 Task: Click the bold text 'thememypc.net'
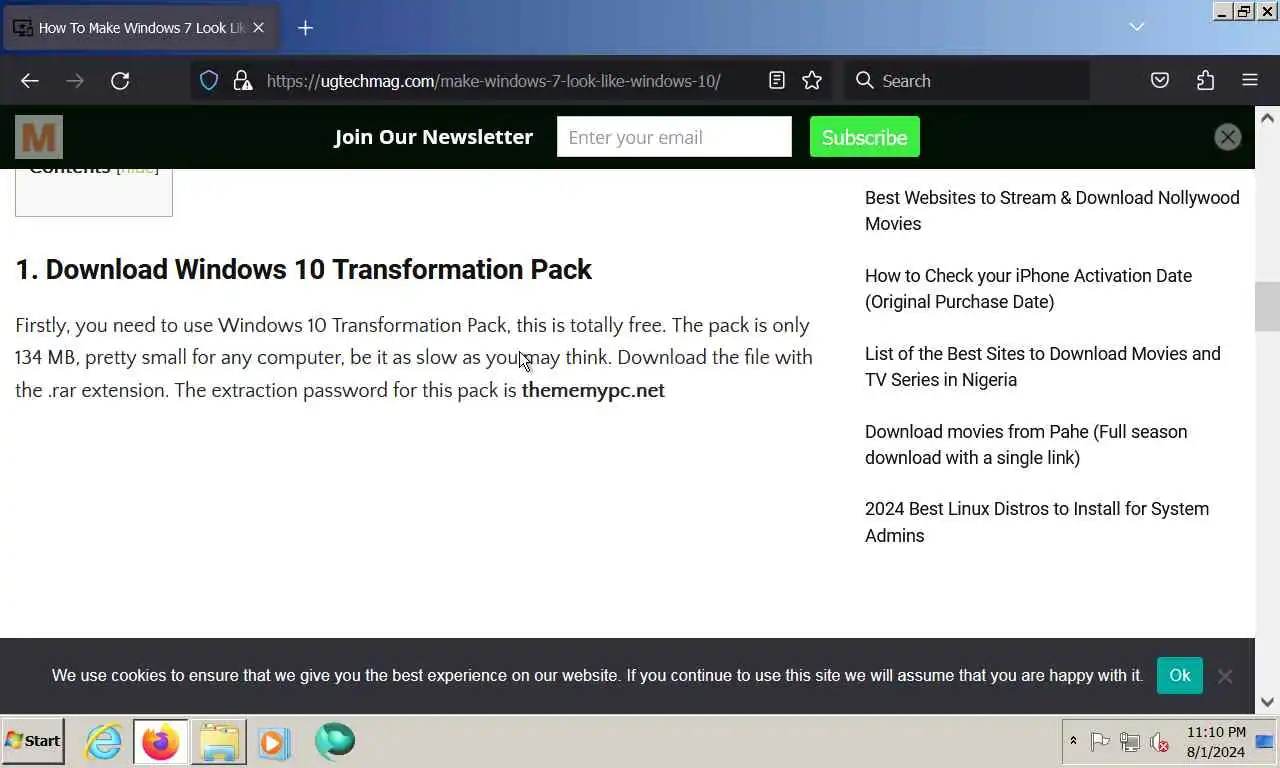coord(593,391)
